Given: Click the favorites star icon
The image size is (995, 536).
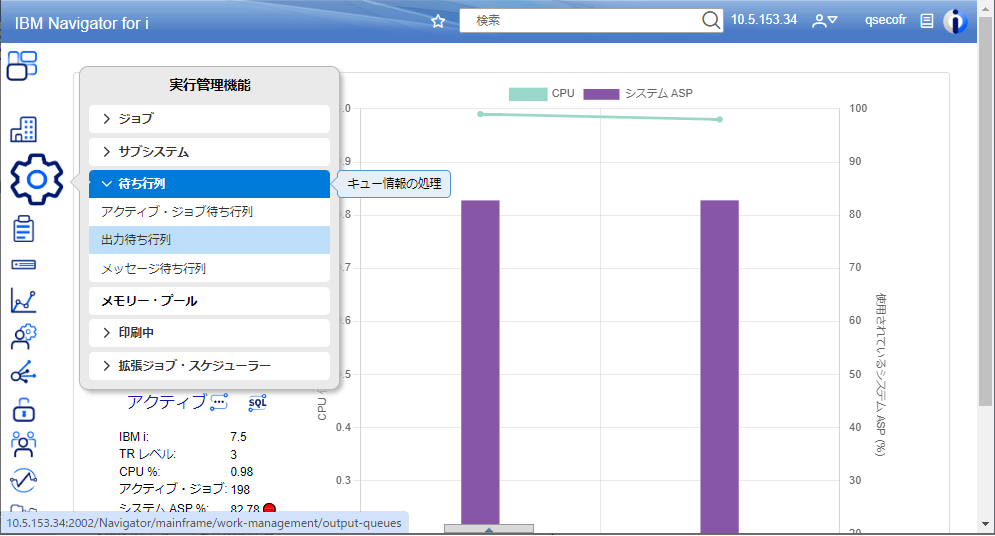Looking at the screenshot, I should pyautogui.click(x=438, y=22).
